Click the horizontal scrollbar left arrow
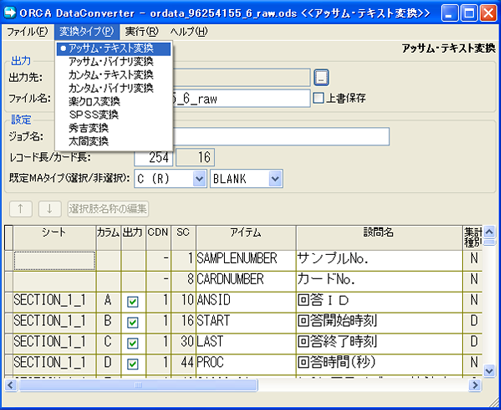The height and width of the screenshot is (410, 501). (10, 385)
